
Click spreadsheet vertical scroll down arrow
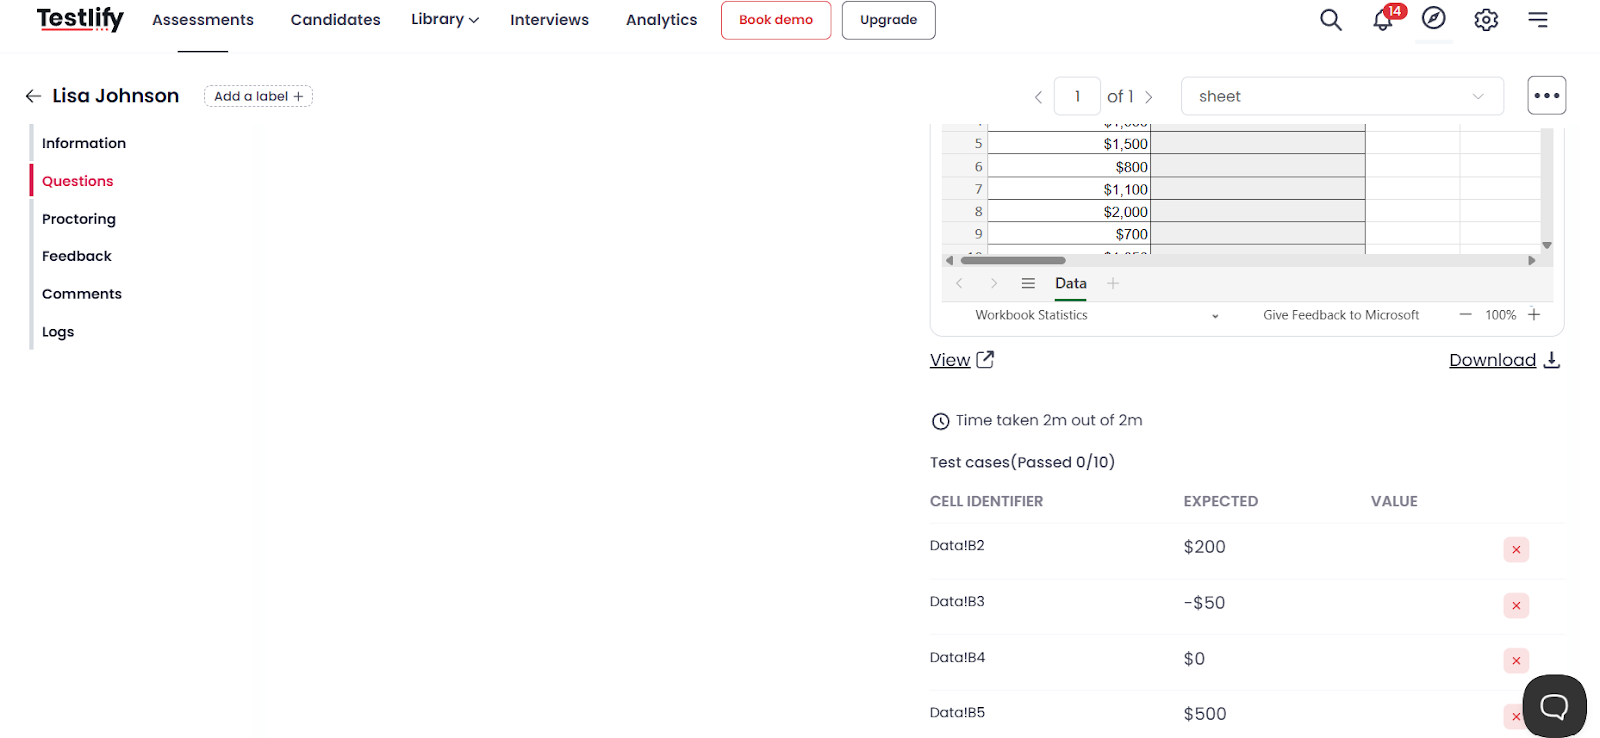(1546, 245)
